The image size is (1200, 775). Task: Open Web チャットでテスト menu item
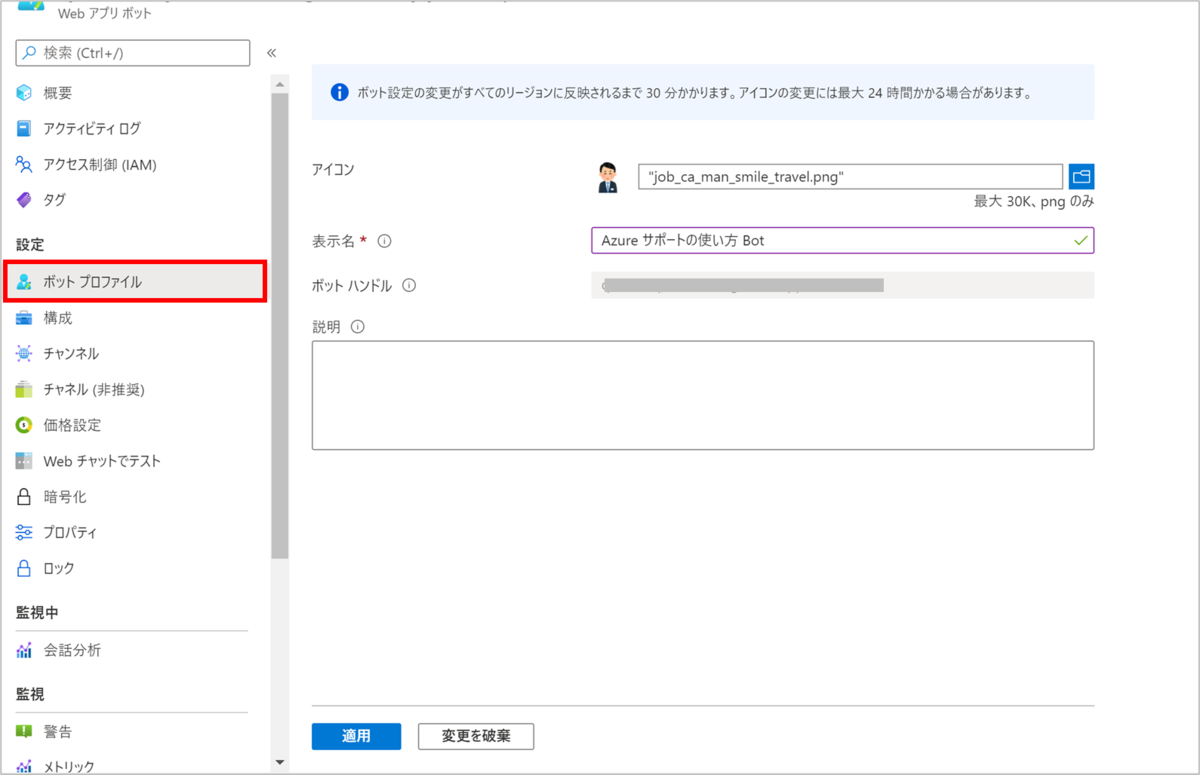click(102, 461)
